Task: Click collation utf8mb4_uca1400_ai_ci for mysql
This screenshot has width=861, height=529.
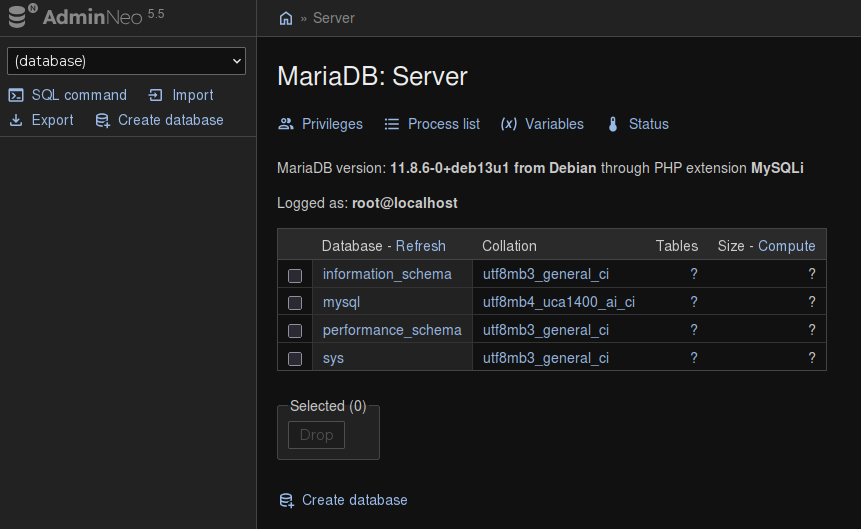Action: 558,302
